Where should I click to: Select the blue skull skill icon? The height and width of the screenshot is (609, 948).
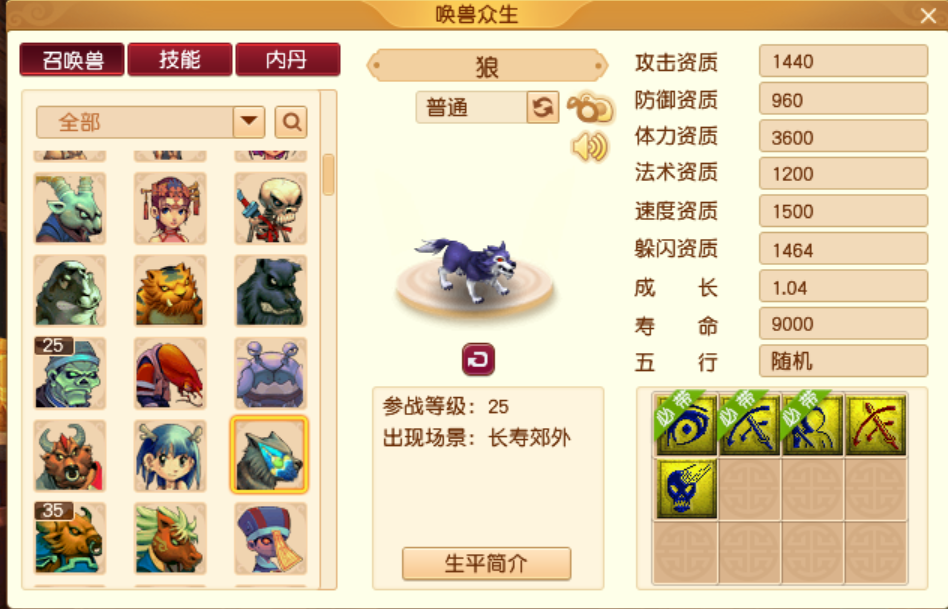pyautogui.click(x=686, y=488)
